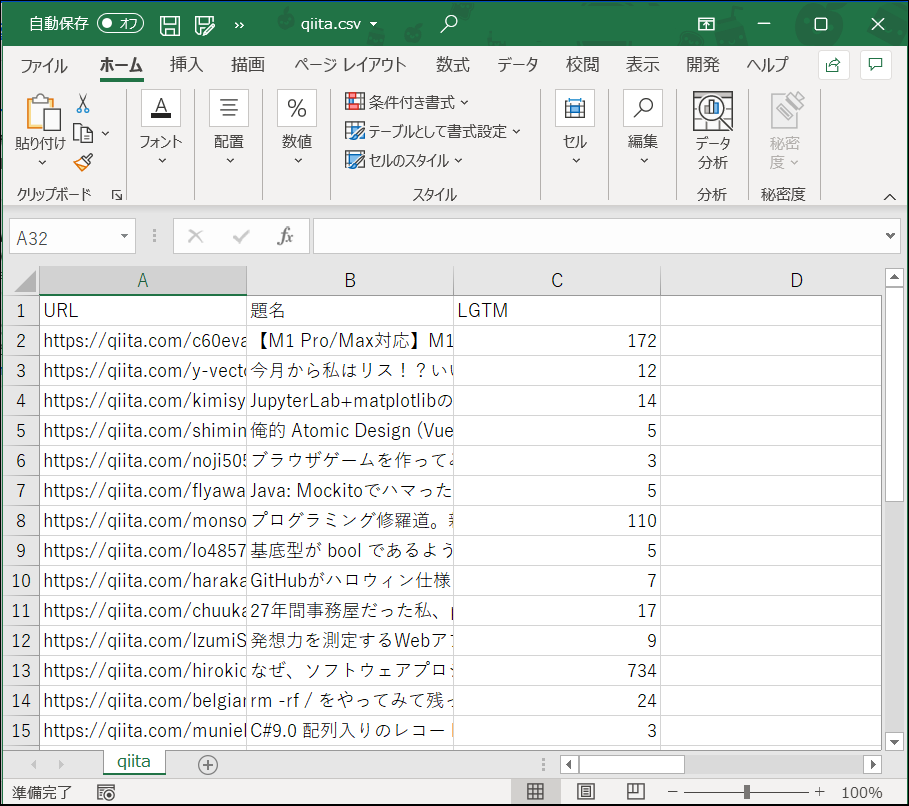Click the zoom slider handle
This screenshot has width=909, height=806.
point(747,792)
